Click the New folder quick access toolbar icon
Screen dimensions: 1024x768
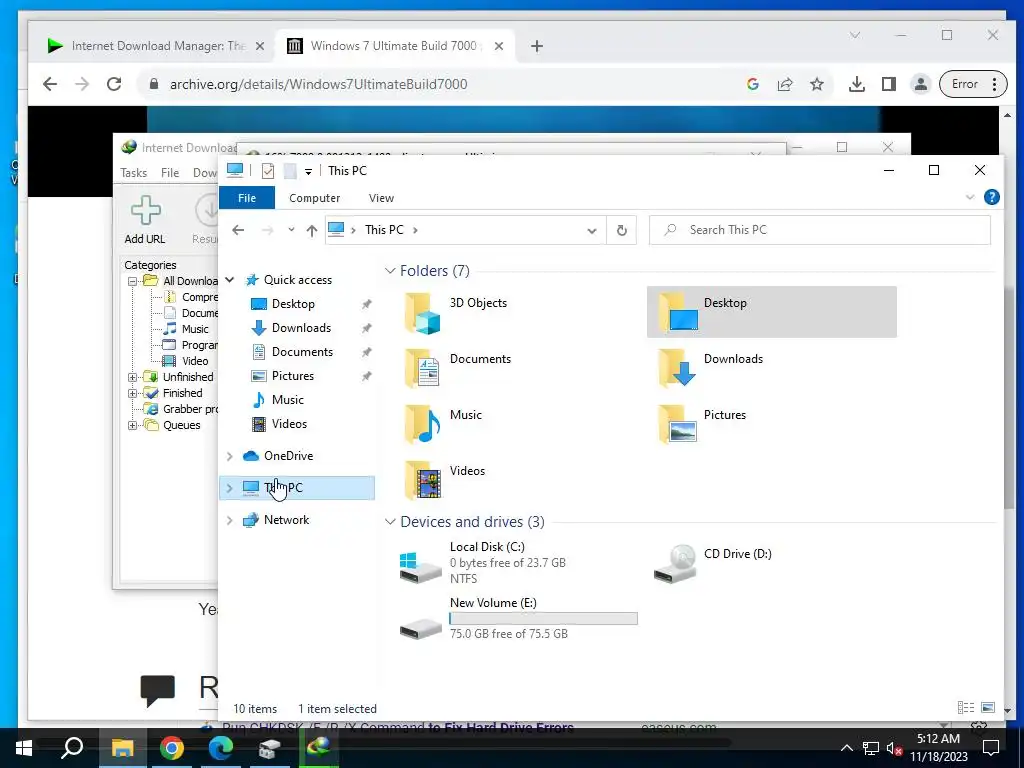click(x=290, y=171)
